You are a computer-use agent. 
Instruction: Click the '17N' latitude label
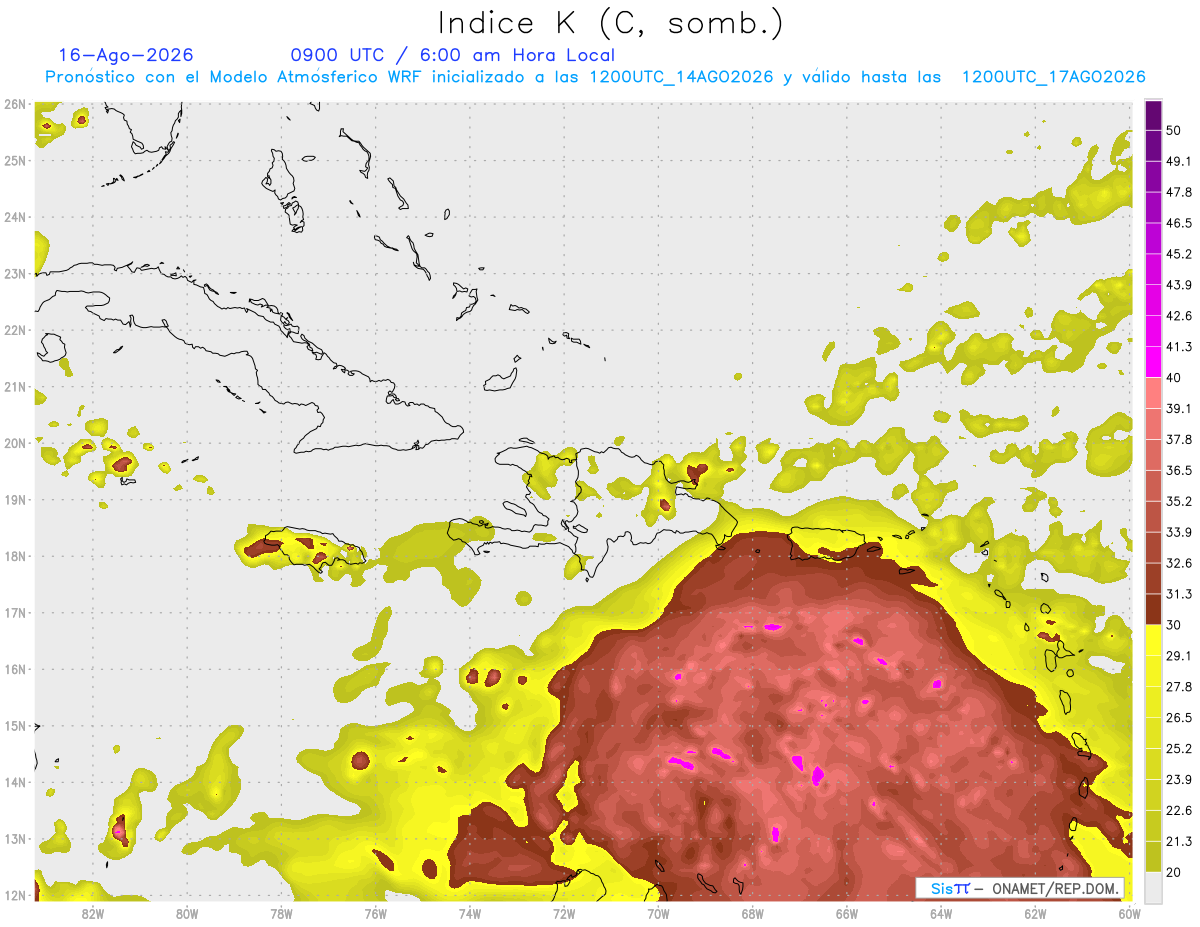15,612
